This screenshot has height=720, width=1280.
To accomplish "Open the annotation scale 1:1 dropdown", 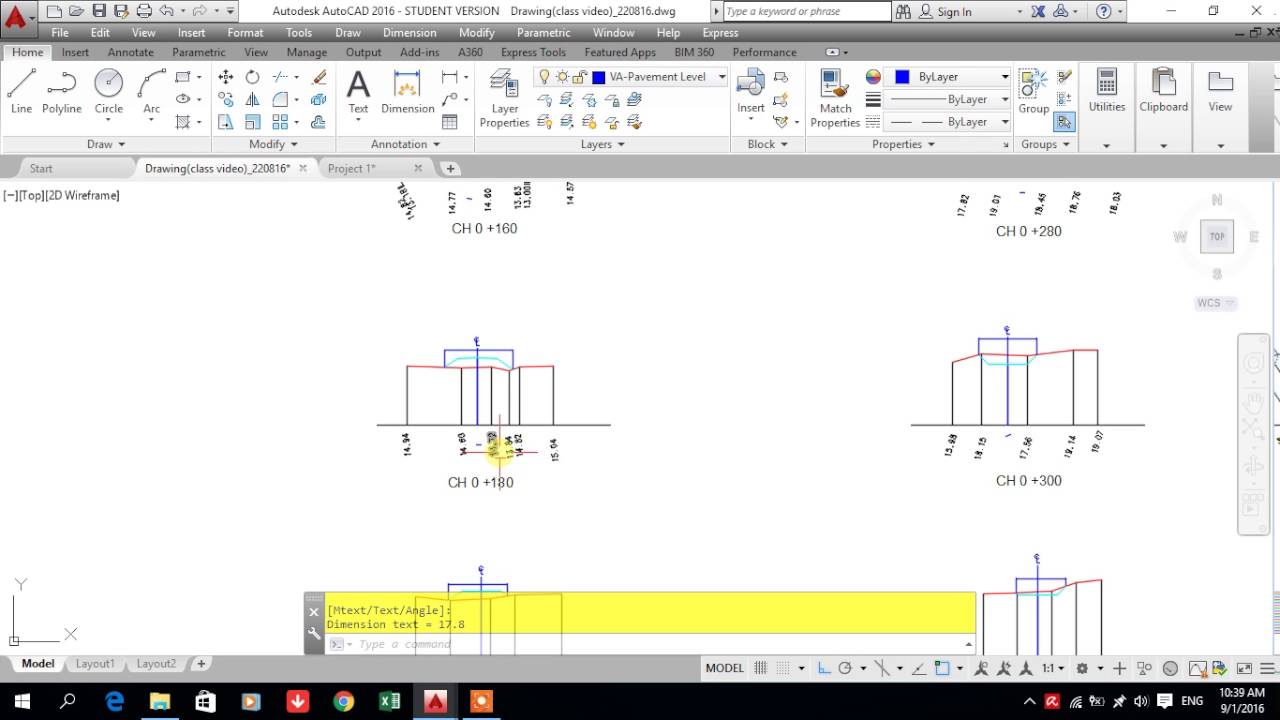I will tap(1052, 668).
